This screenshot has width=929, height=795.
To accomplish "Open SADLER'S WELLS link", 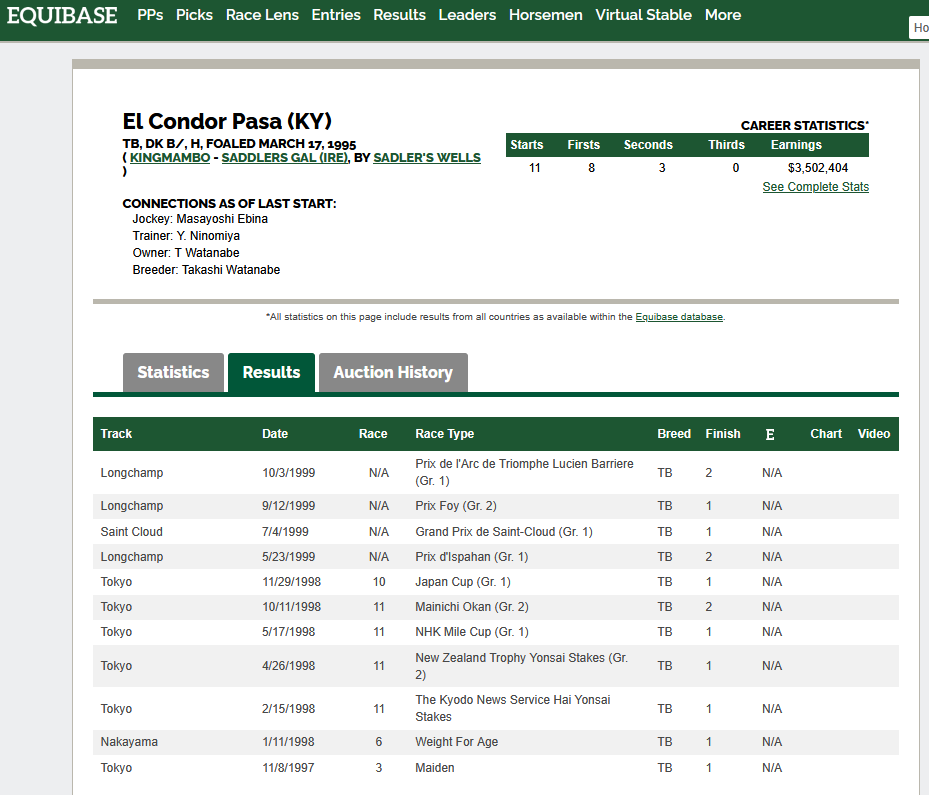I will pyautogui.click(x=427, y=158).
